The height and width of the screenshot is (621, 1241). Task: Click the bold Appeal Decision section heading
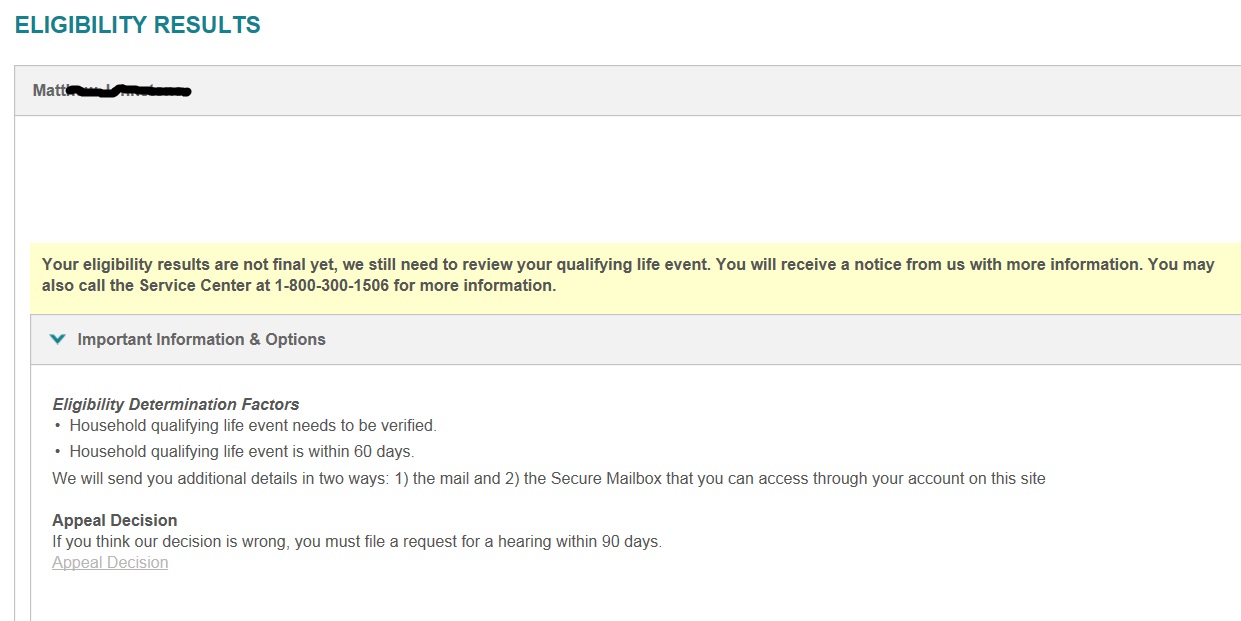(x=115, y=520)
